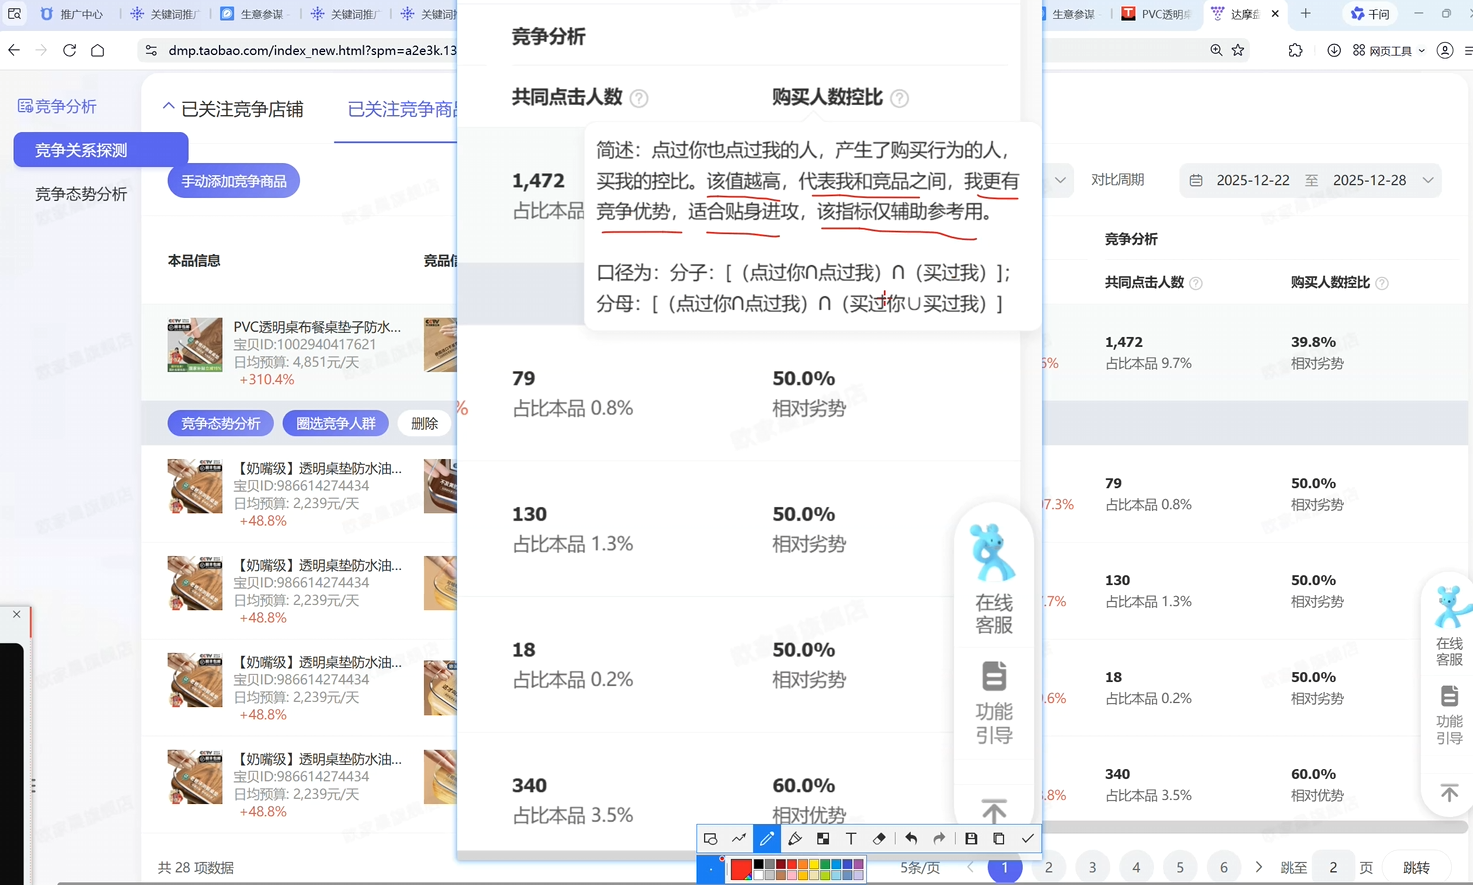Collapse the 已关注竞争店铺 section arrow
Image resolution: width=1473 pixels, height=885 pixels.
point(168,107)
